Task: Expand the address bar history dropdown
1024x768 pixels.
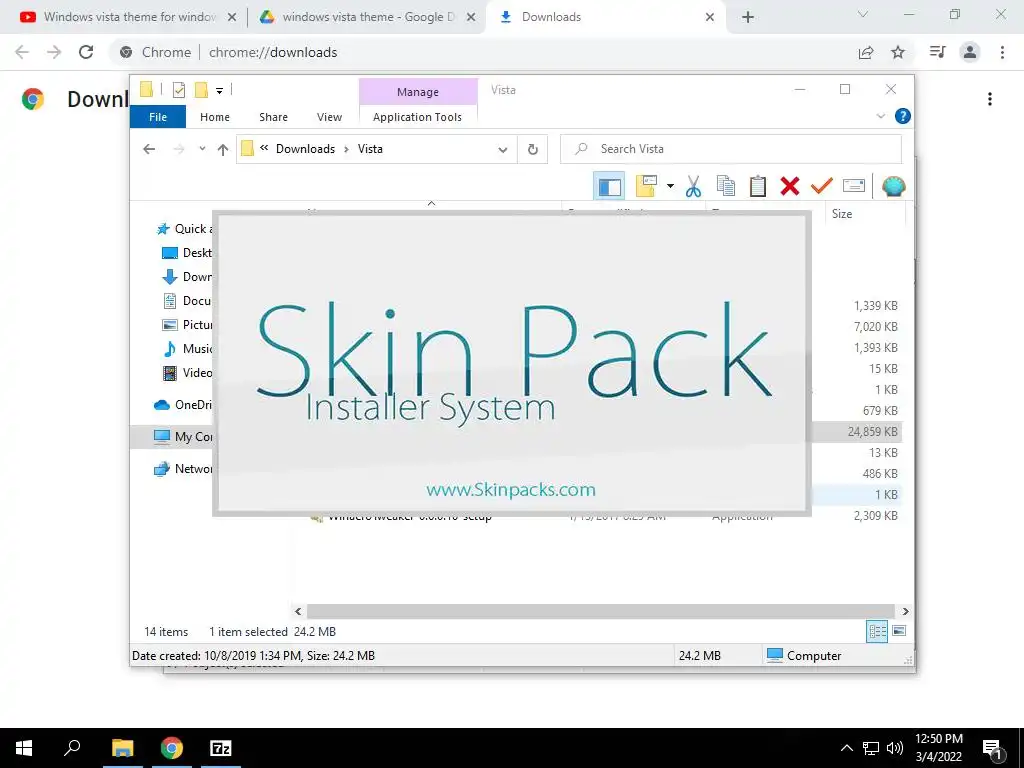Action: (503, 150)
